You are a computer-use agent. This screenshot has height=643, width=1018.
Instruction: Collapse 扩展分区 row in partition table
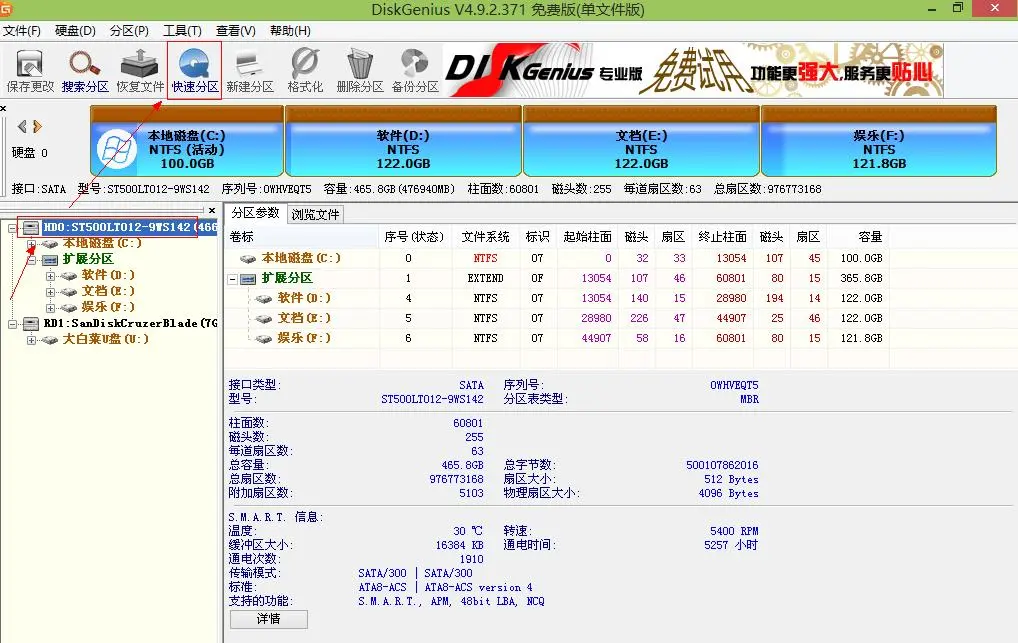tap(232, 279)
